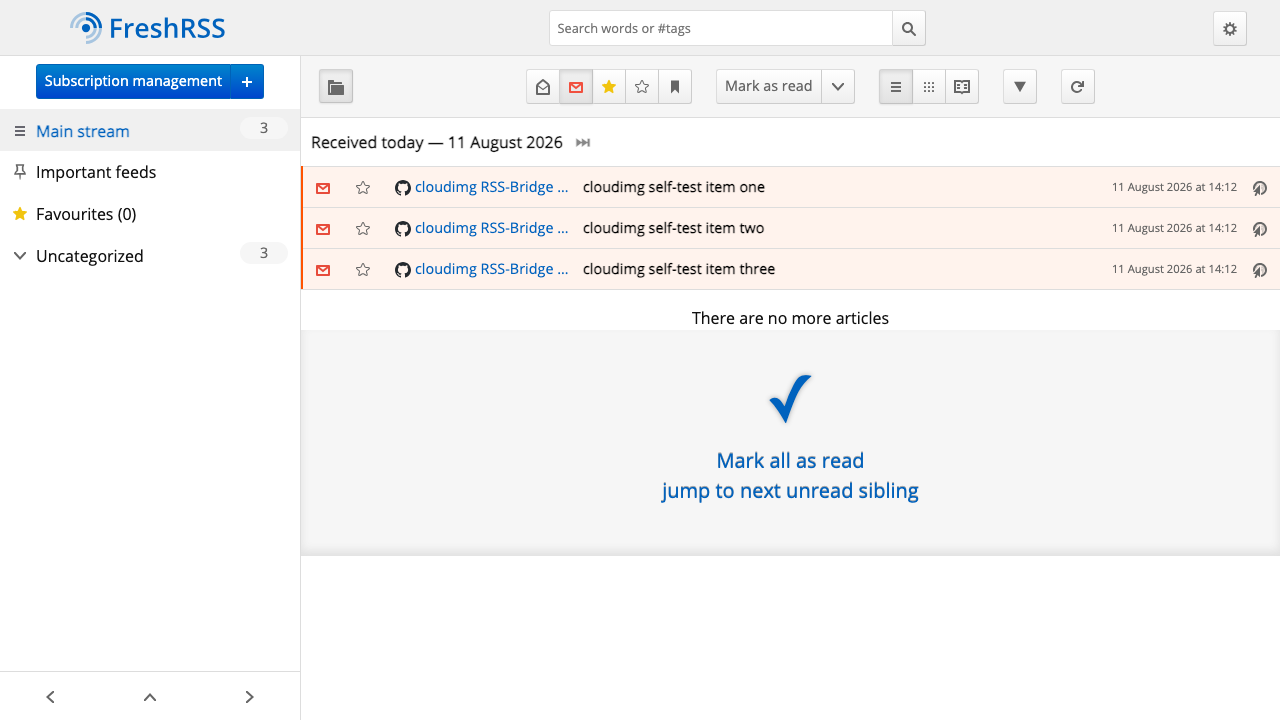Screen dimensions: 1280x720
Task: Toggle show read articles filter
Action: (x=543, y=87)
